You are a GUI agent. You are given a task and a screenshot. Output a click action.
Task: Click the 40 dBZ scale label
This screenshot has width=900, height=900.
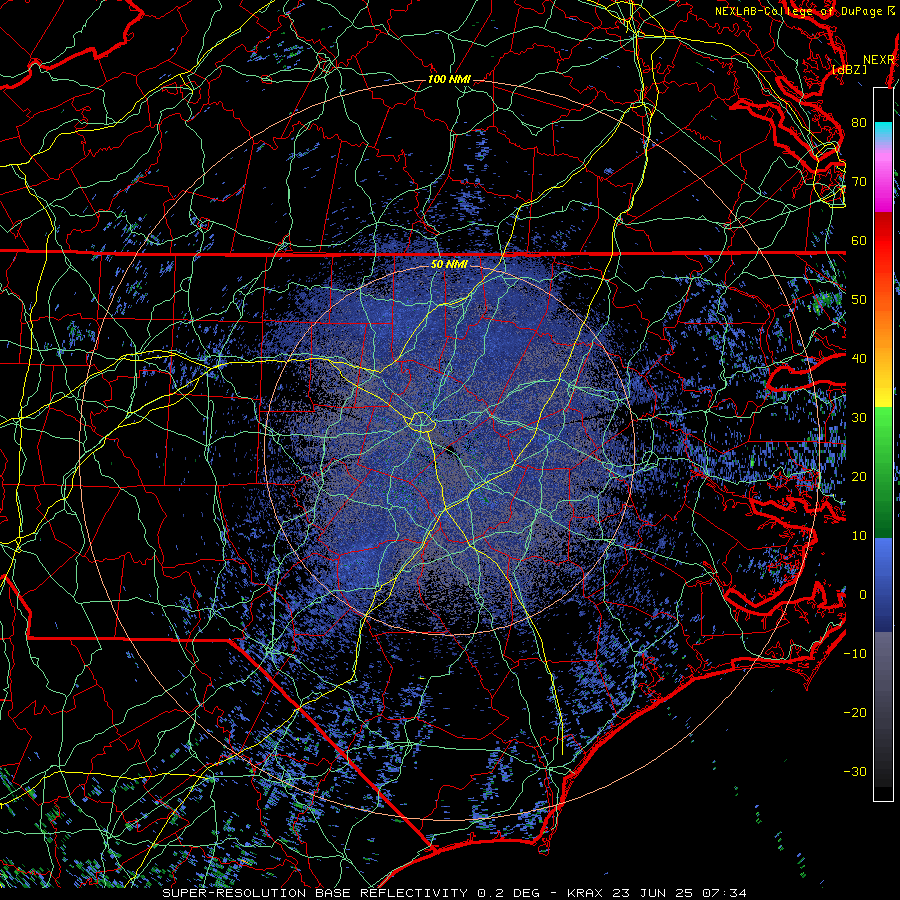pos(859,359)
